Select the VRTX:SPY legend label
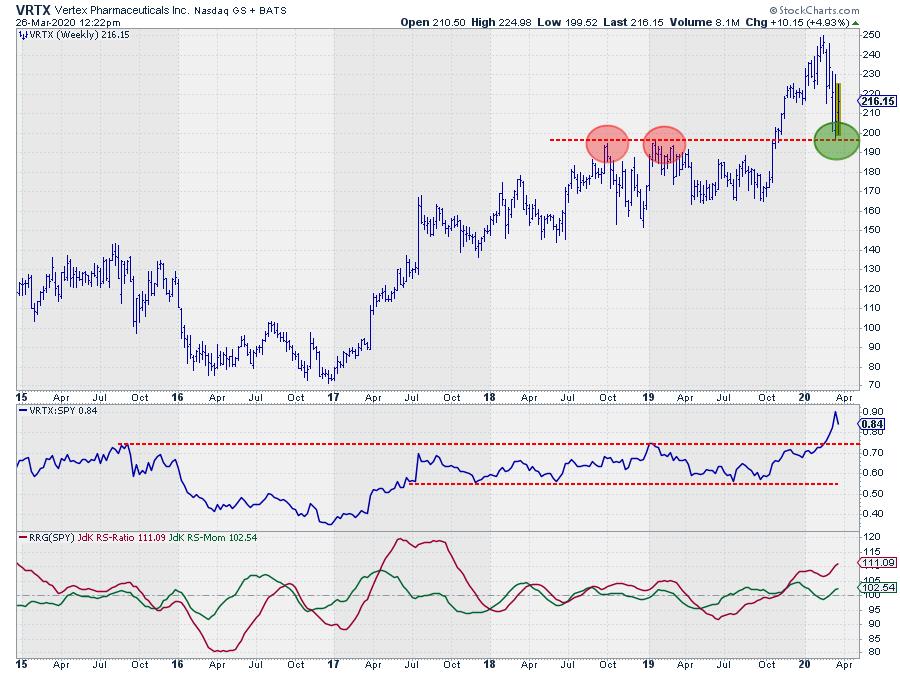Viewport: 900px width, 673px height. coord(58,411)
